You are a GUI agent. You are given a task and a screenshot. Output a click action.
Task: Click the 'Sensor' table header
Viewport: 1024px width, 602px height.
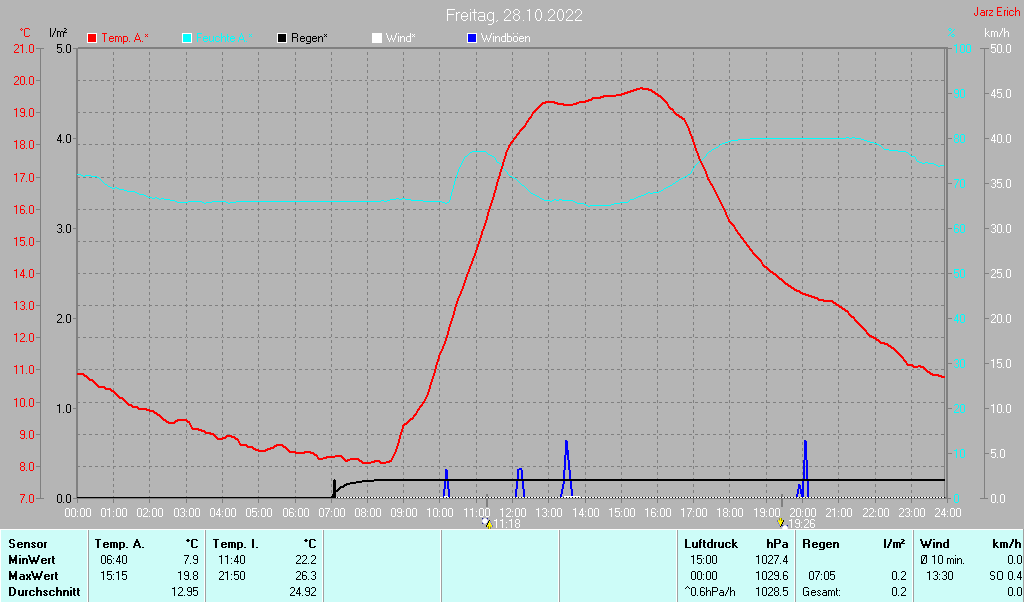tap(28, 544)
